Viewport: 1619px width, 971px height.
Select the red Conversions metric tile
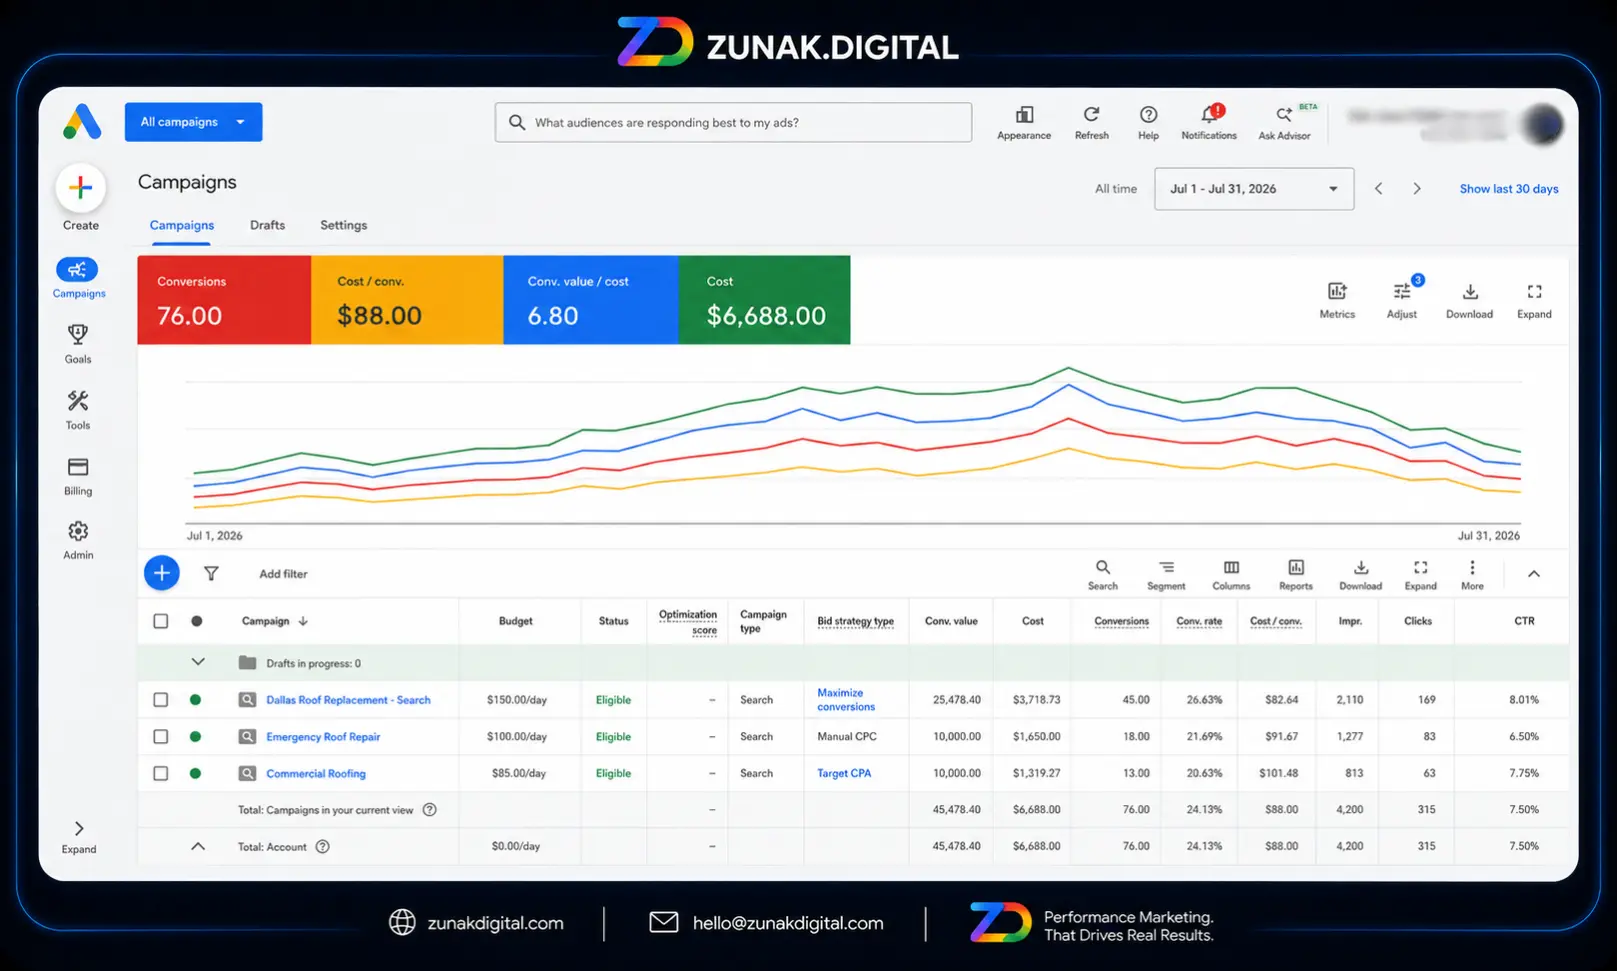point(224,300)
